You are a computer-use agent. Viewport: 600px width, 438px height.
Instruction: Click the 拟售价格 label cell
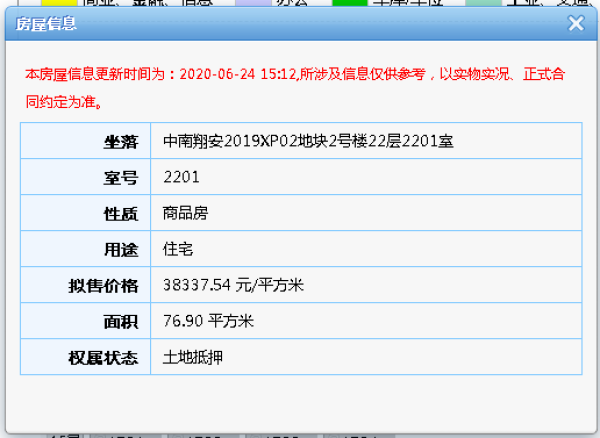click(86, 285)
